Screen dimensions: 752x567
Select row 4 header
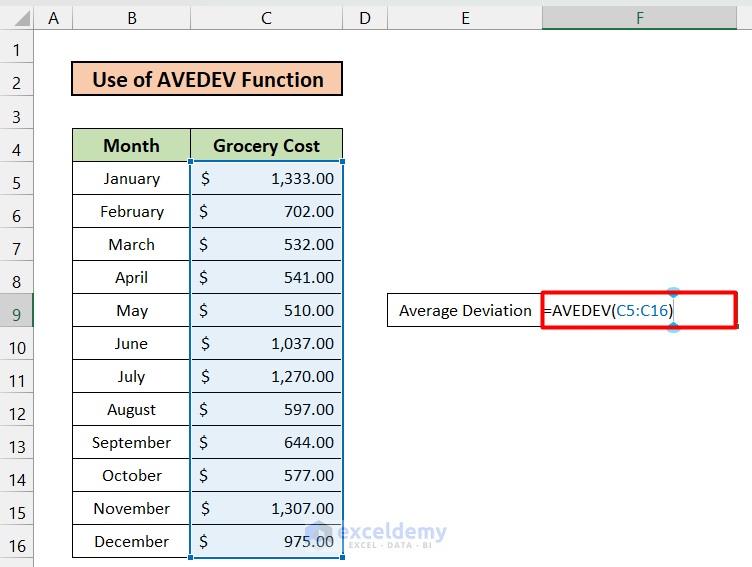click(x=17, y=150)
